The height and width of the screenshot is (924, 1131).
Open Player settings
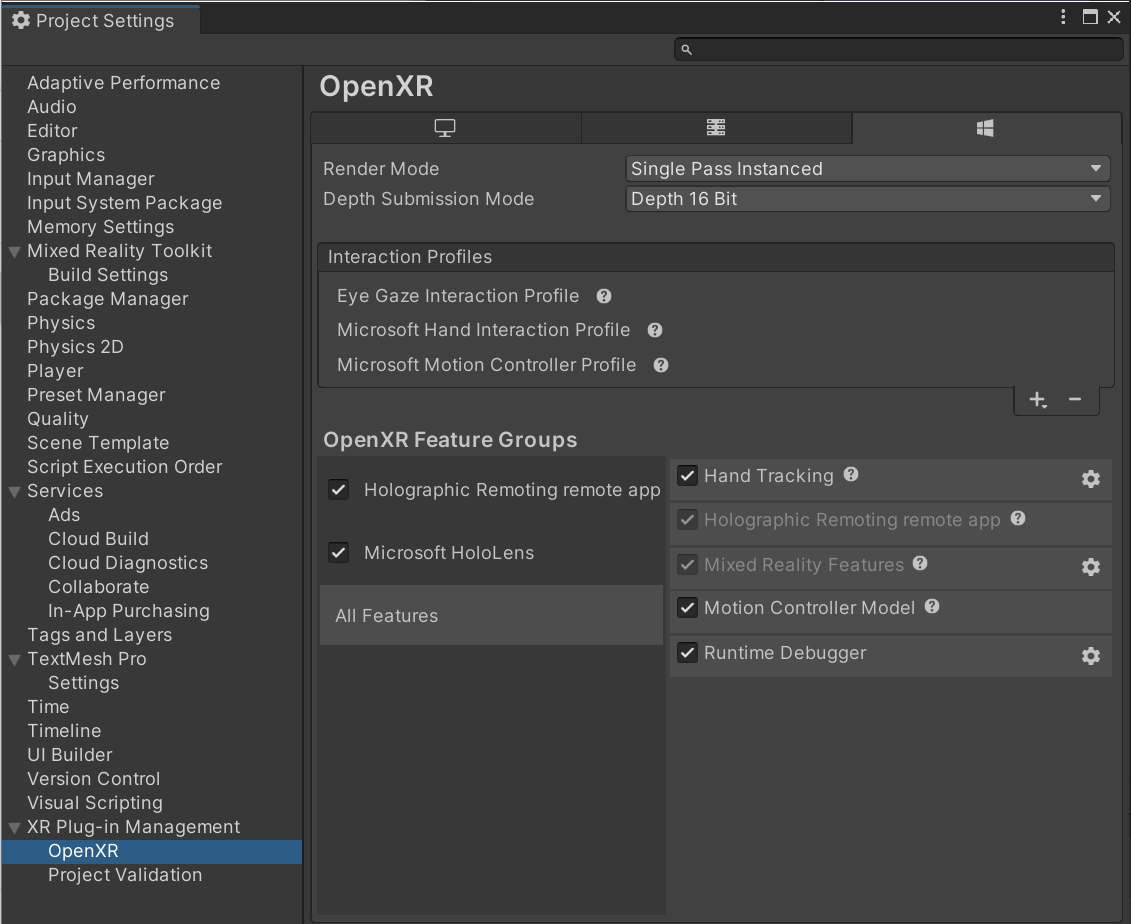click(56, 371)
